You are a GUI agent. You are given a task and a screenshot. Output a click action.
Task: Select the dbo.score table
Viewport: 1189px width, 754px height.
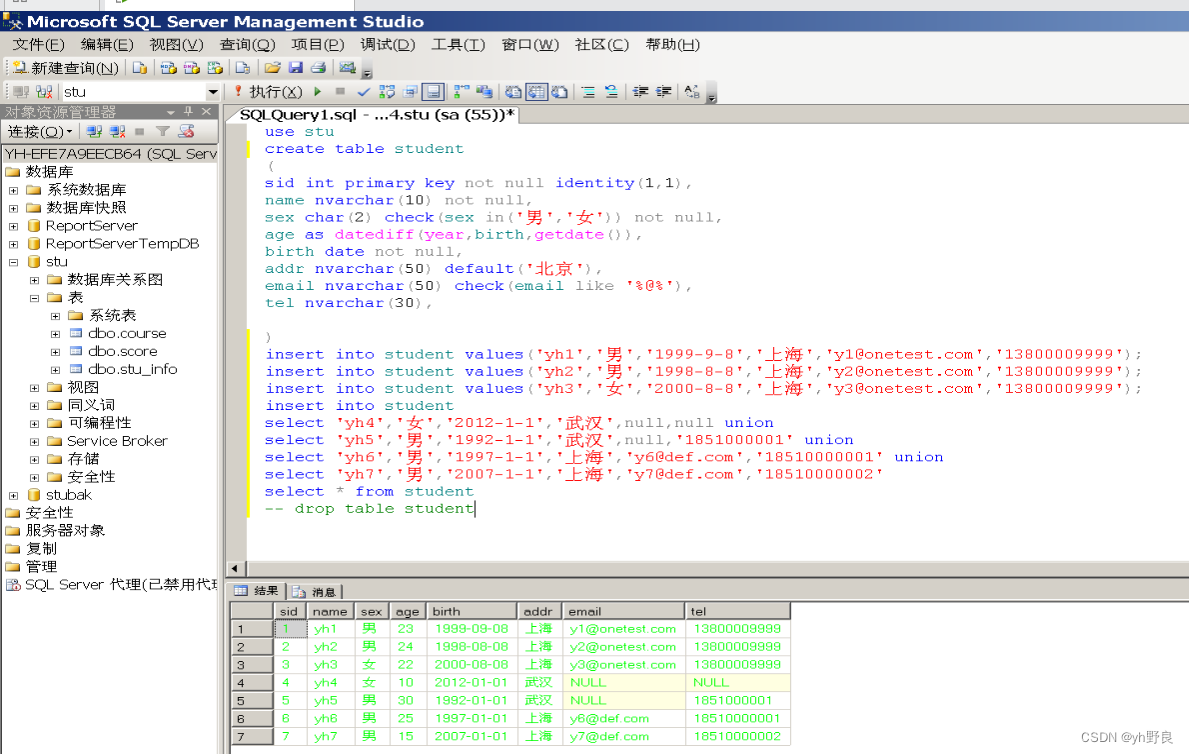pos(122,351)
